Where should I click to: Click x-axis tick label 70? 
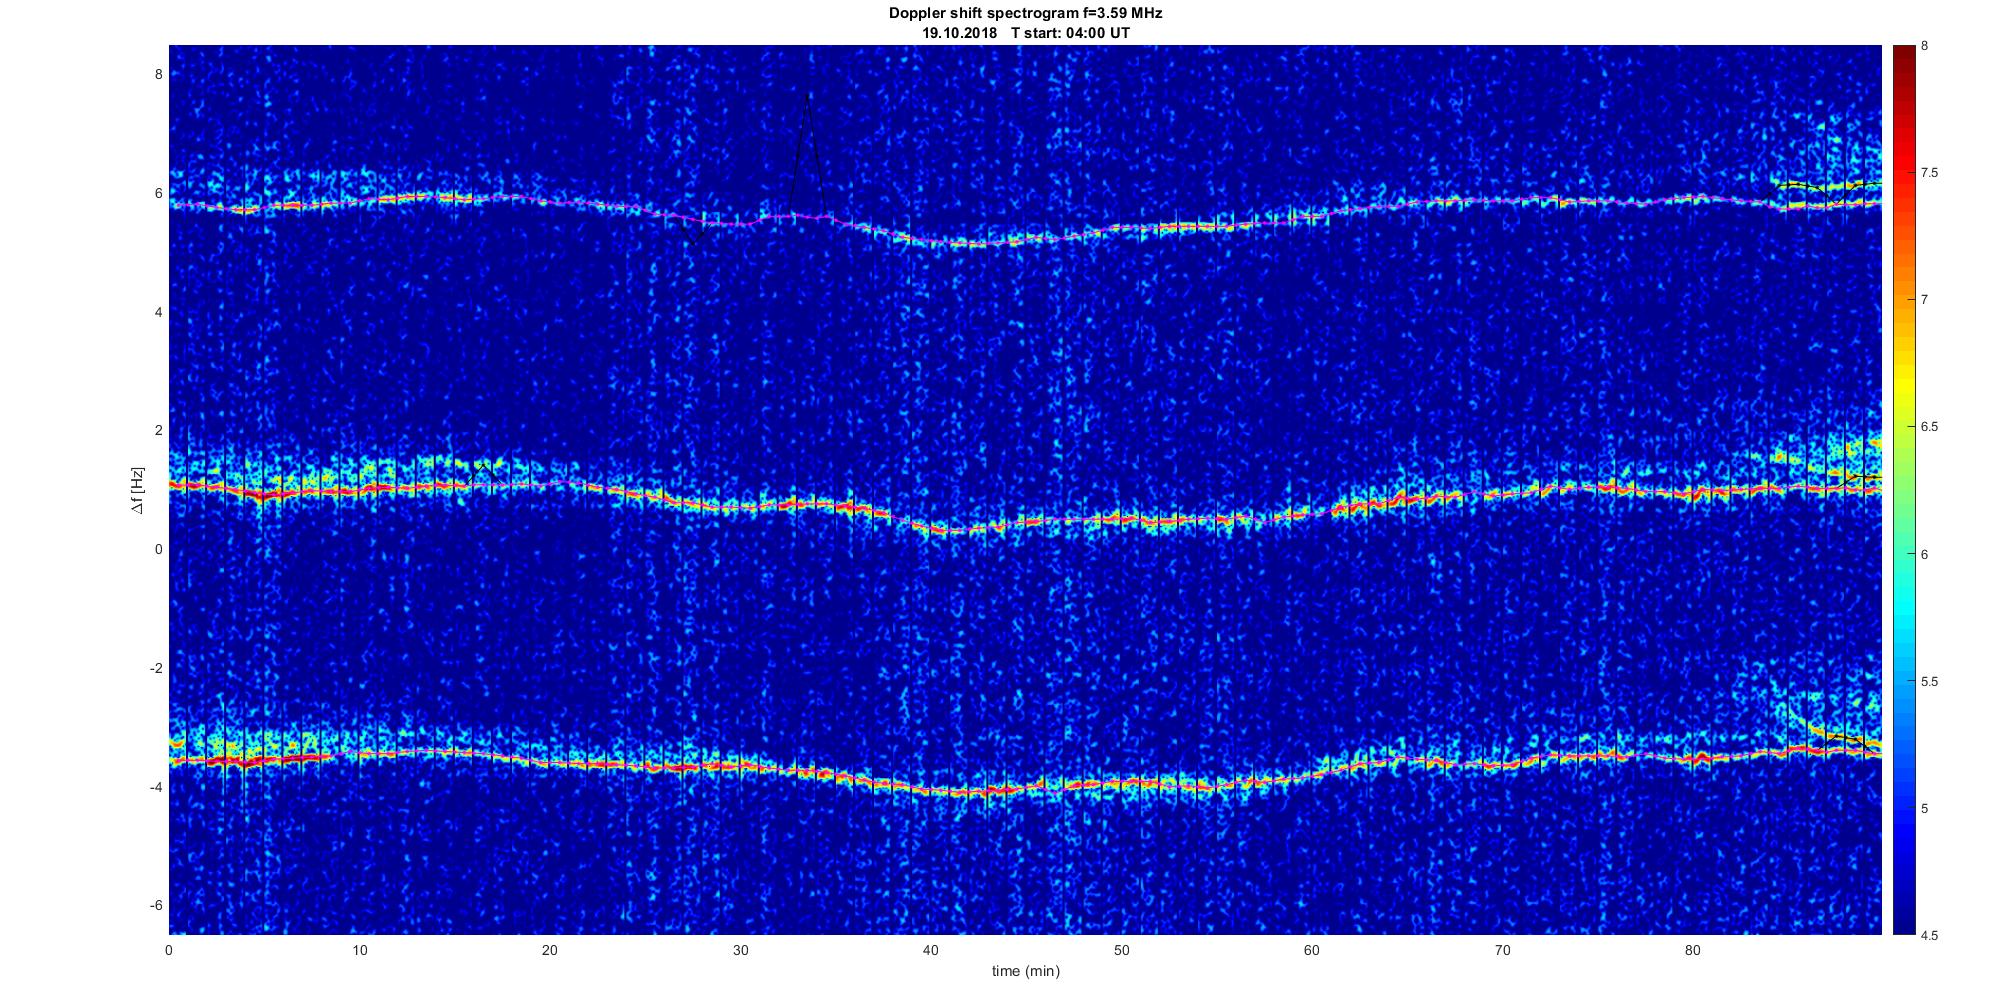click(x=1502, y=950)
